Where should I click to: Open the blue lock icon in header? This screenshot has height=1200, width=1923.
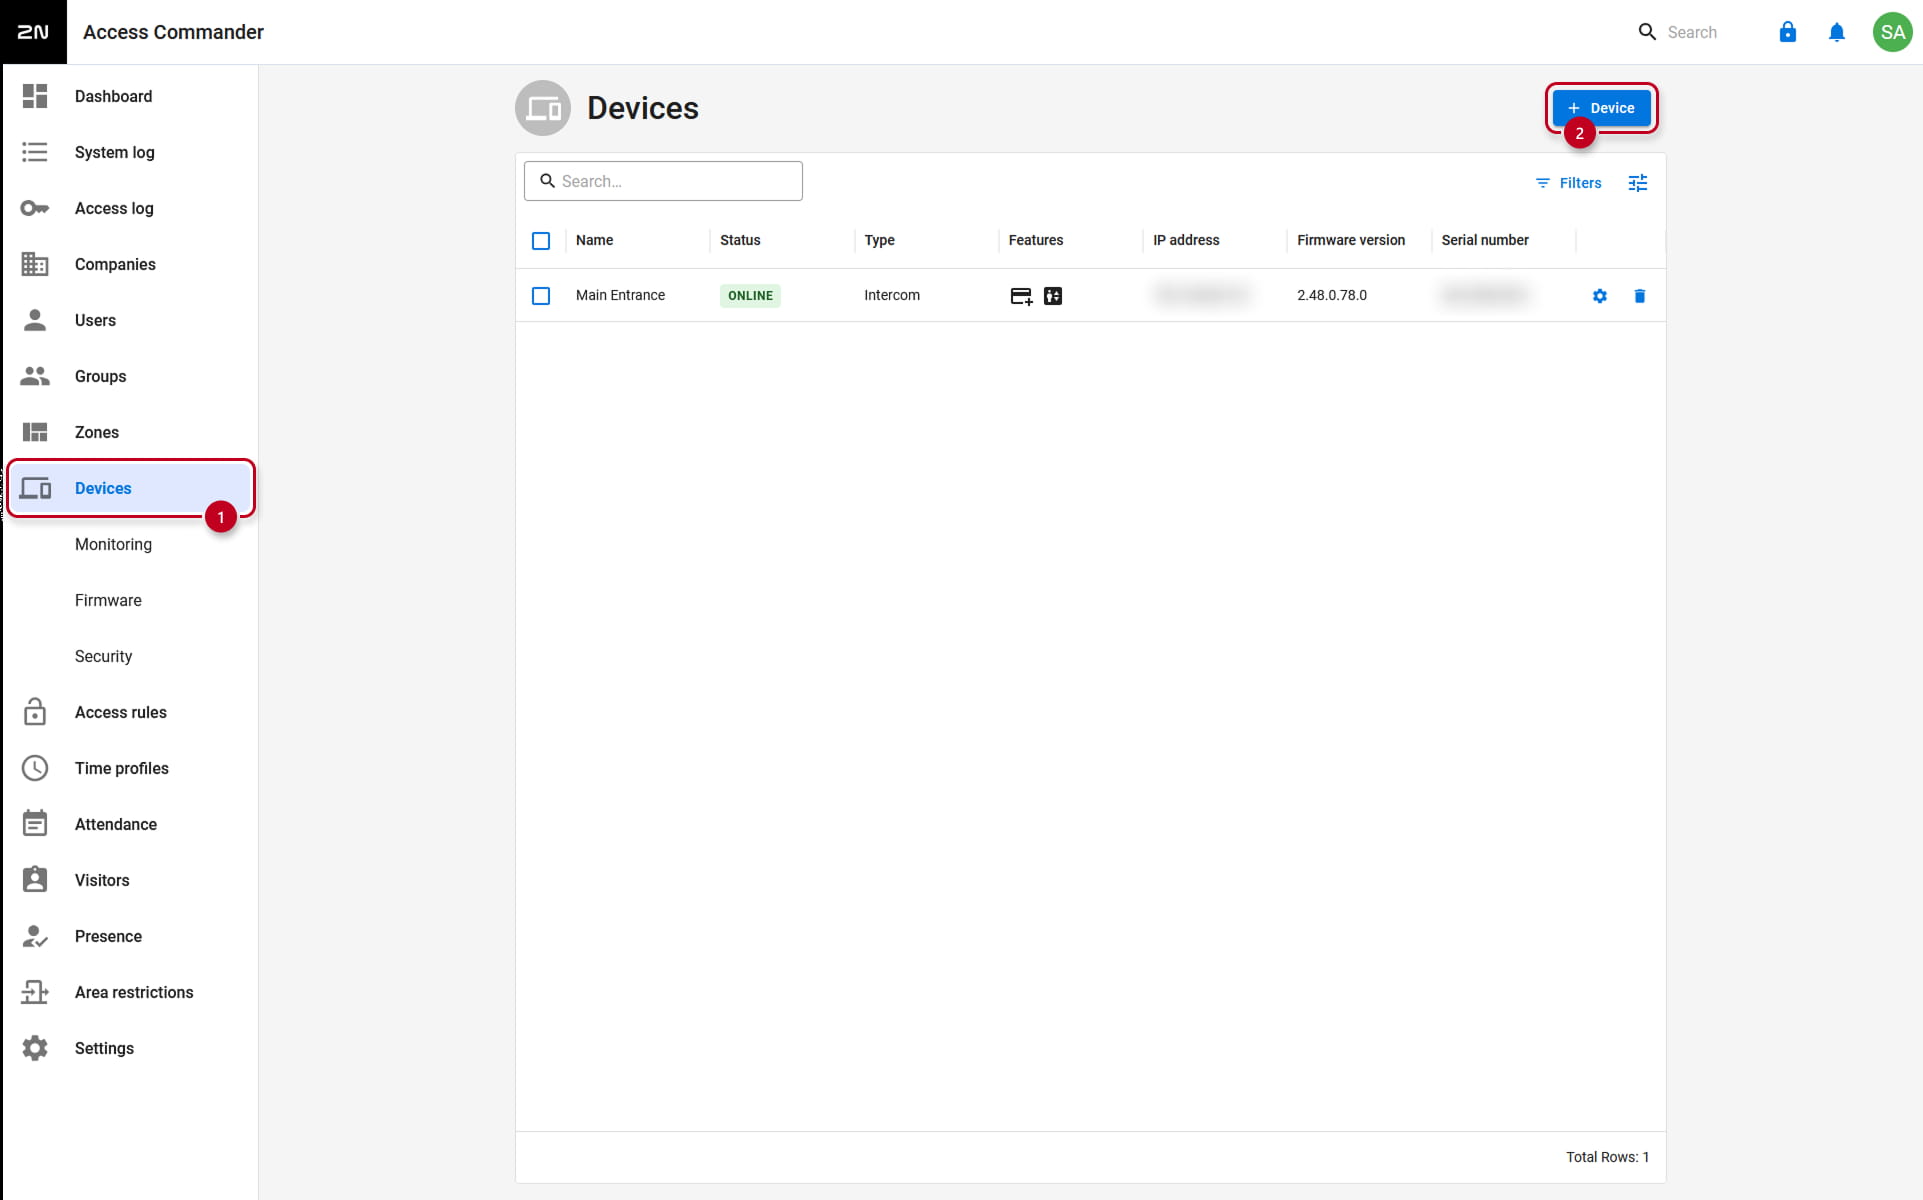pyautogui.click(x=1788, y=32)
